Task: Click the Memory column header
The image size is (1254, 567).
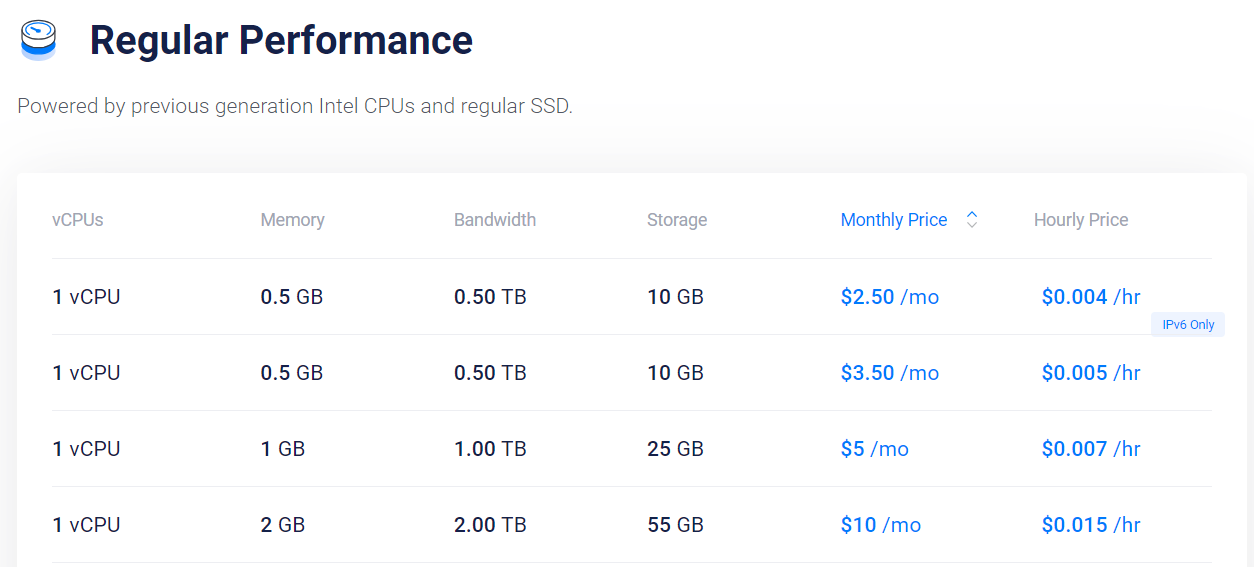Action: (x=292, y=220)
